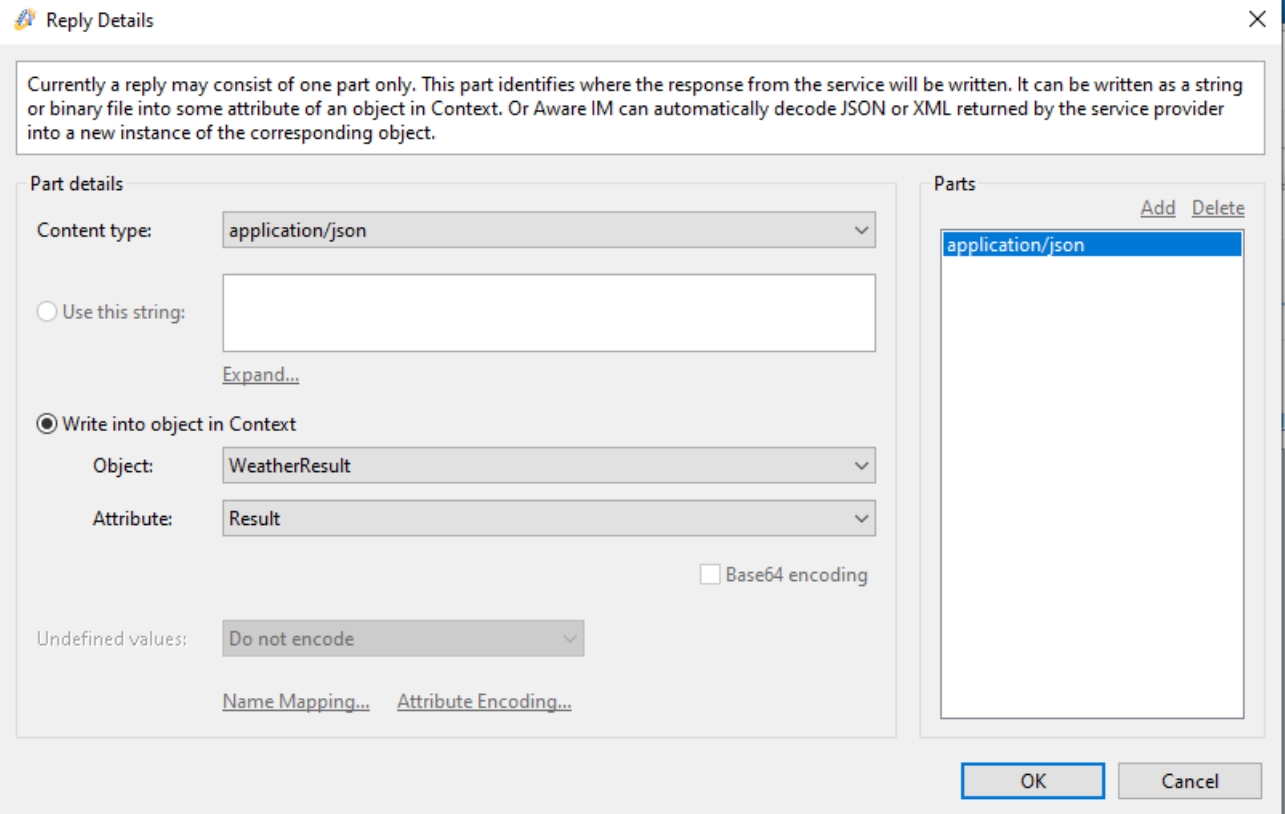Click the Cancel button

(1190, 781)
